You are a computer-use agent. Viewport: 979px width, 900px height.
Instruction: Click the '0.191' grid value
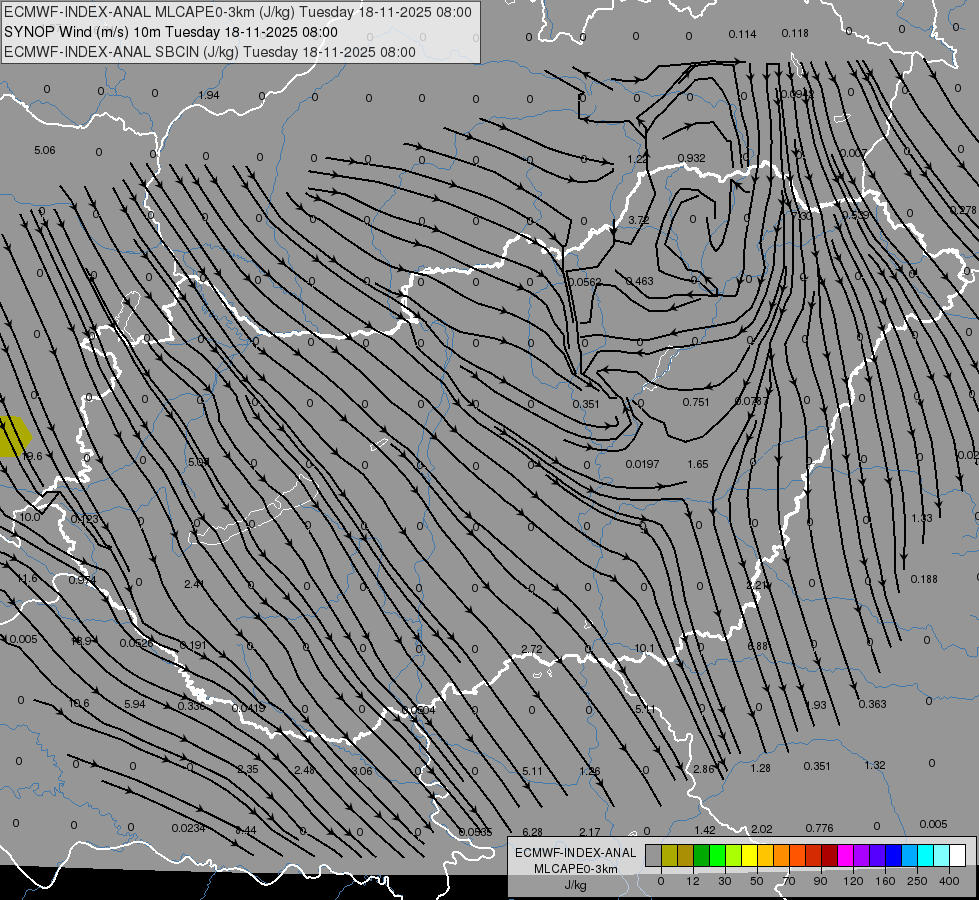click(193, 645)
